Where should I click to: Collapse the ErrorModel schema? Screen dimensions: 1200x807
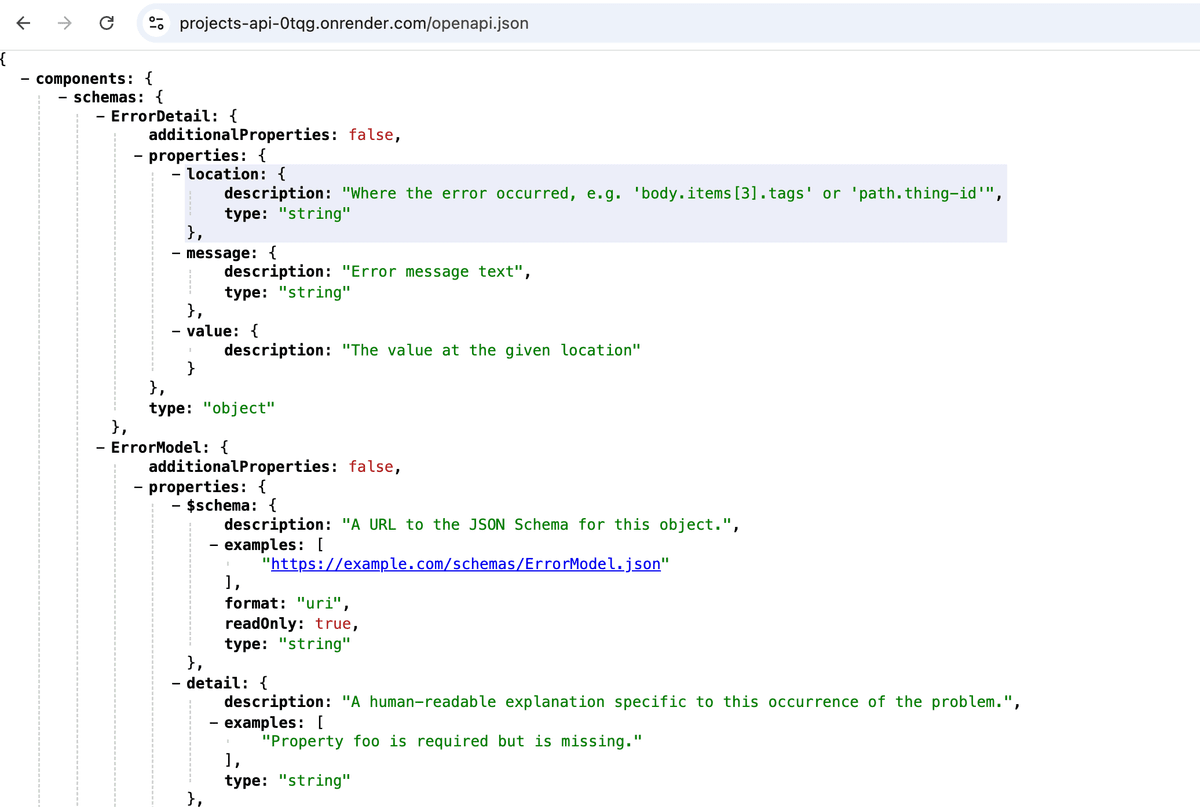click(x=98, y=446)
